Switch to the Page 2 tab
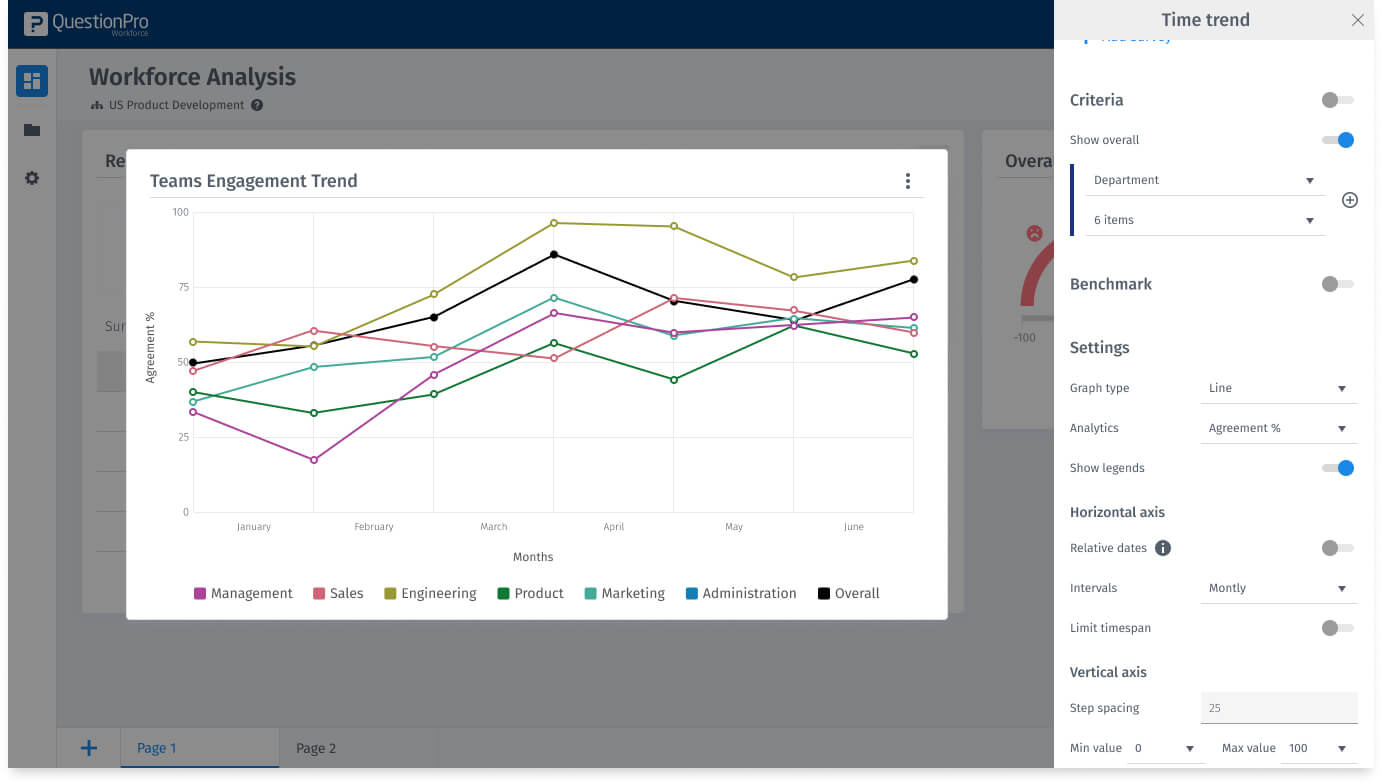Viewport: 1382px width, 784px height. (316, 748)
